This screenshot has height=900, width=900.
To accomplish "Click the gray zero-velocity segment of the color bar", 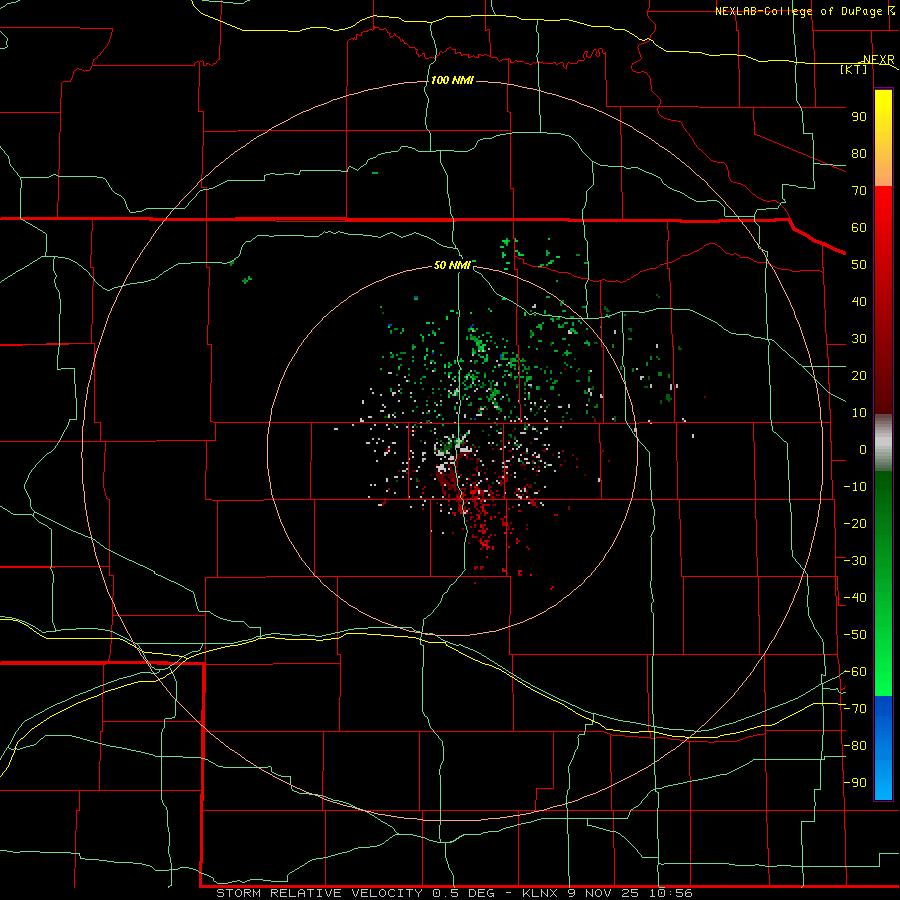I will (x=883, y=443).
